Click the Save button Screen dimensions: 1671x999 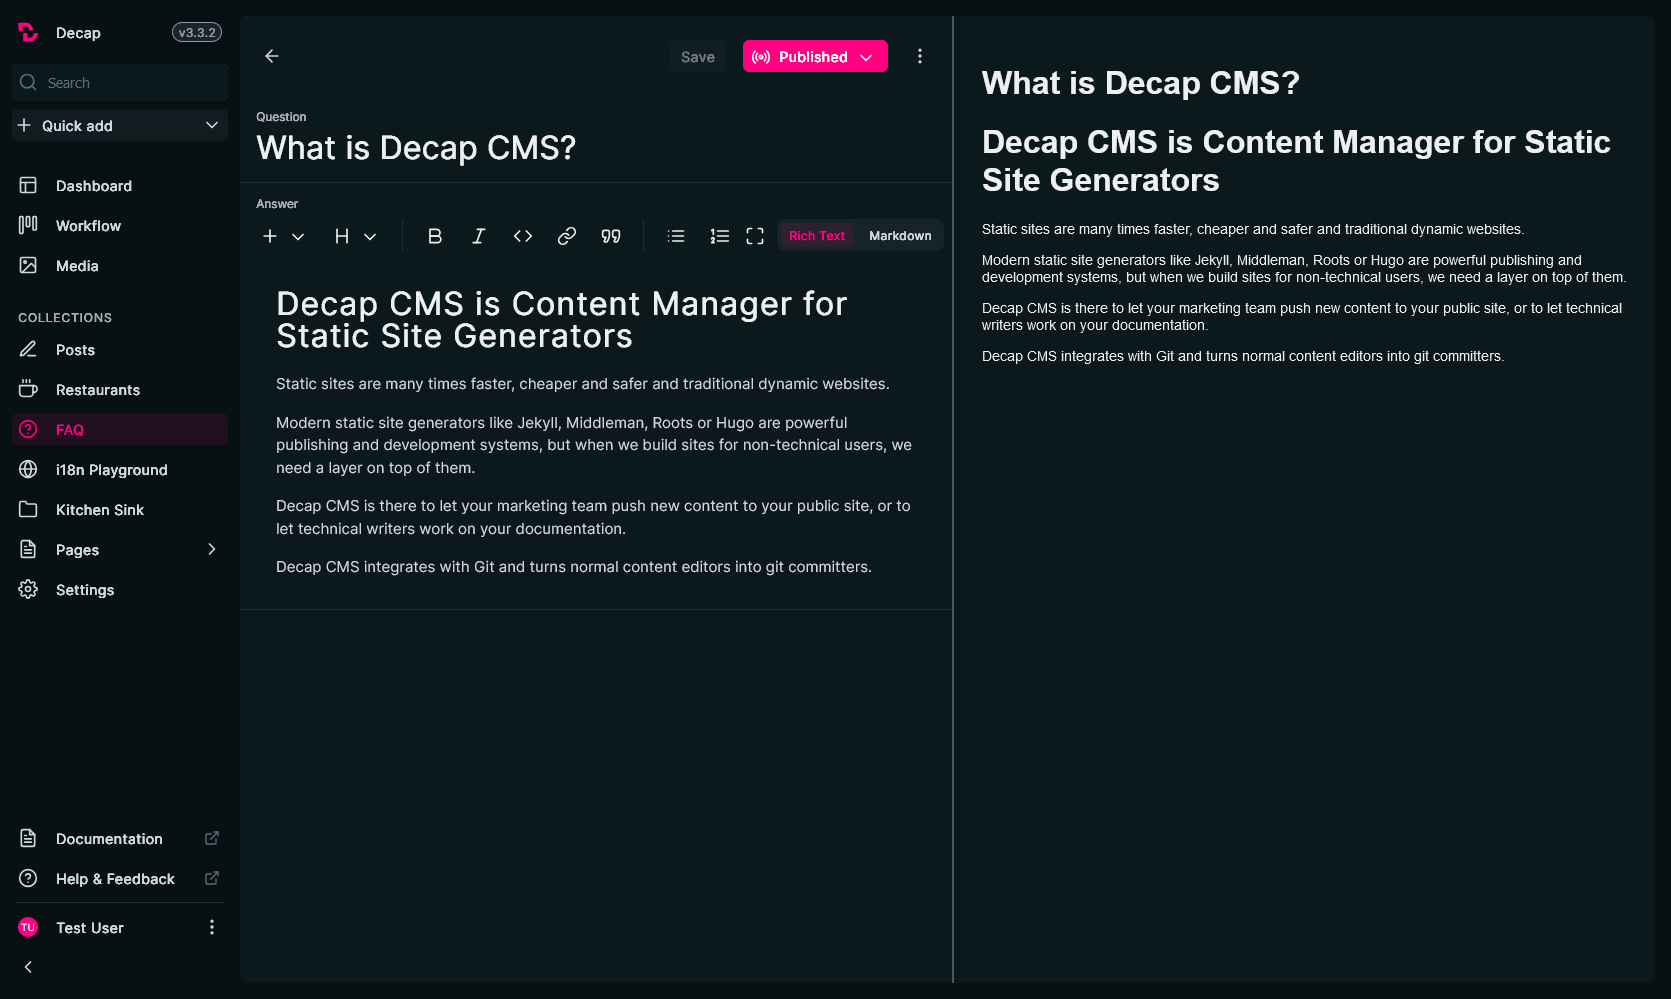click(697, 57)
